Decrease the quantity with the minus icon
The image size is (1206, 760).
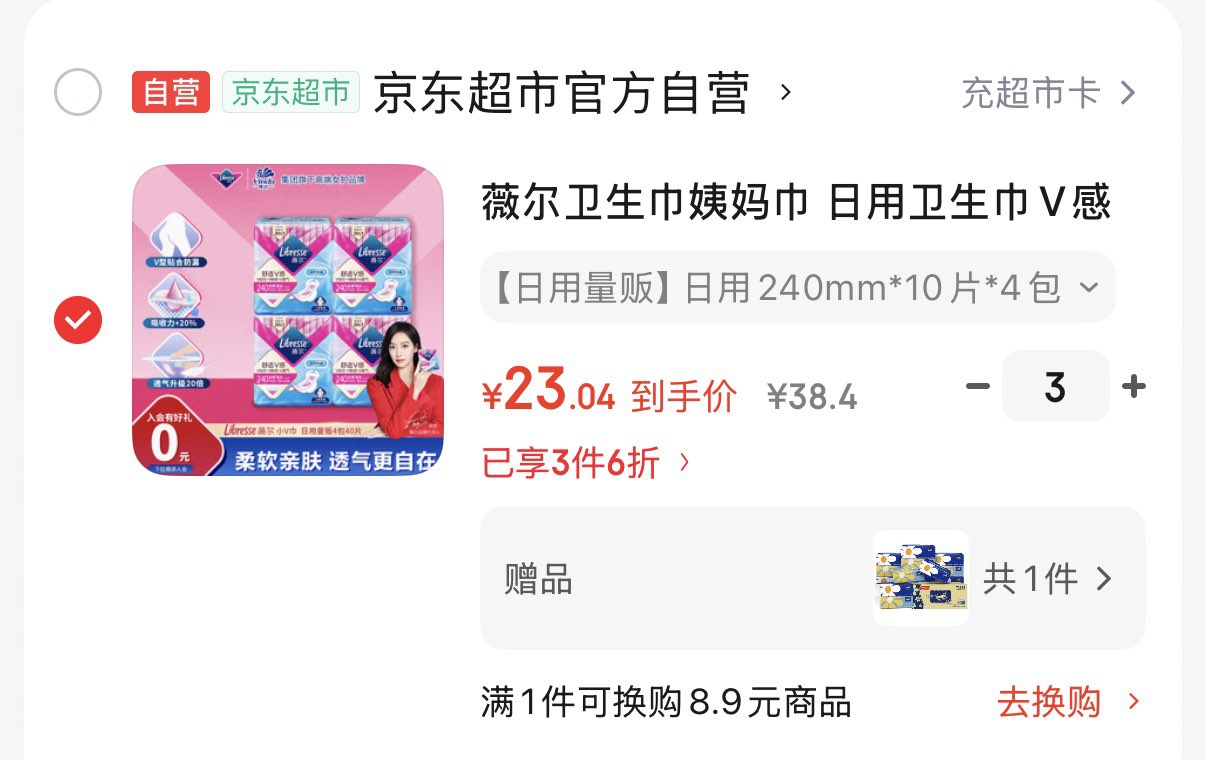978,386
